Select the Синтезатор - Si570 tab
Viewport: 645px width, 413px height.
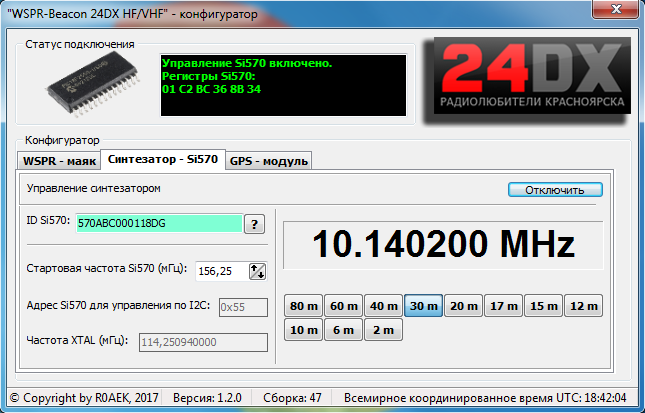pos(163,159)
